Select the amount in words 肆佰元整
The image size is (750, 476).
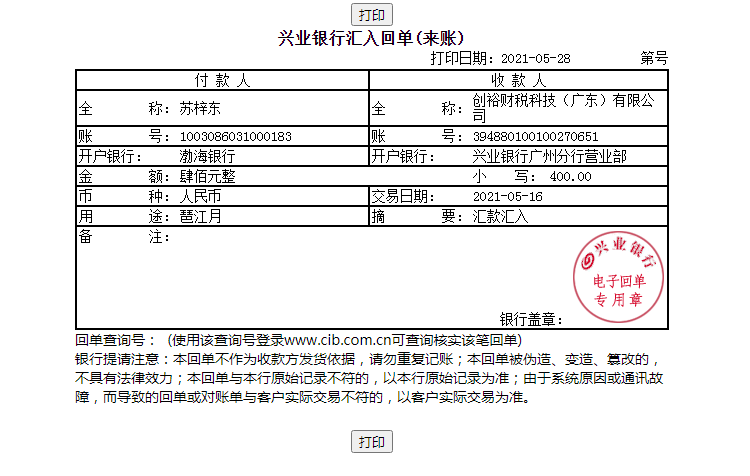[207, 177]
